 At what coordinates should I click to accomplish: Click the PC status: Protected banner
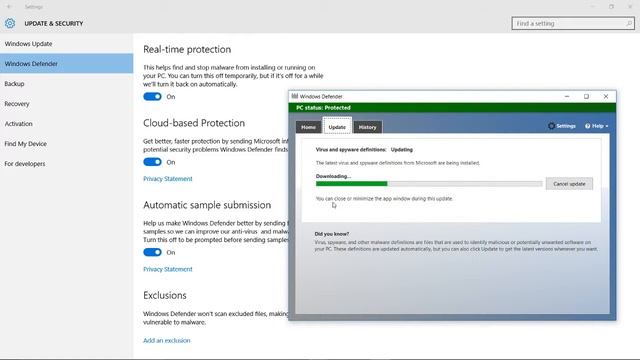point(452,108)
